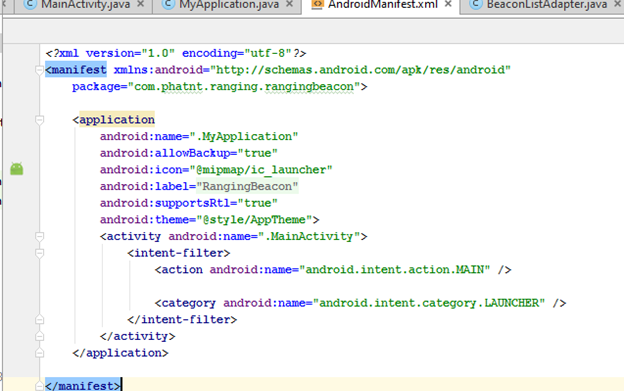The image size is (624, 391).
Task: Click the xml version declaration line
Action: pos(176,53)
